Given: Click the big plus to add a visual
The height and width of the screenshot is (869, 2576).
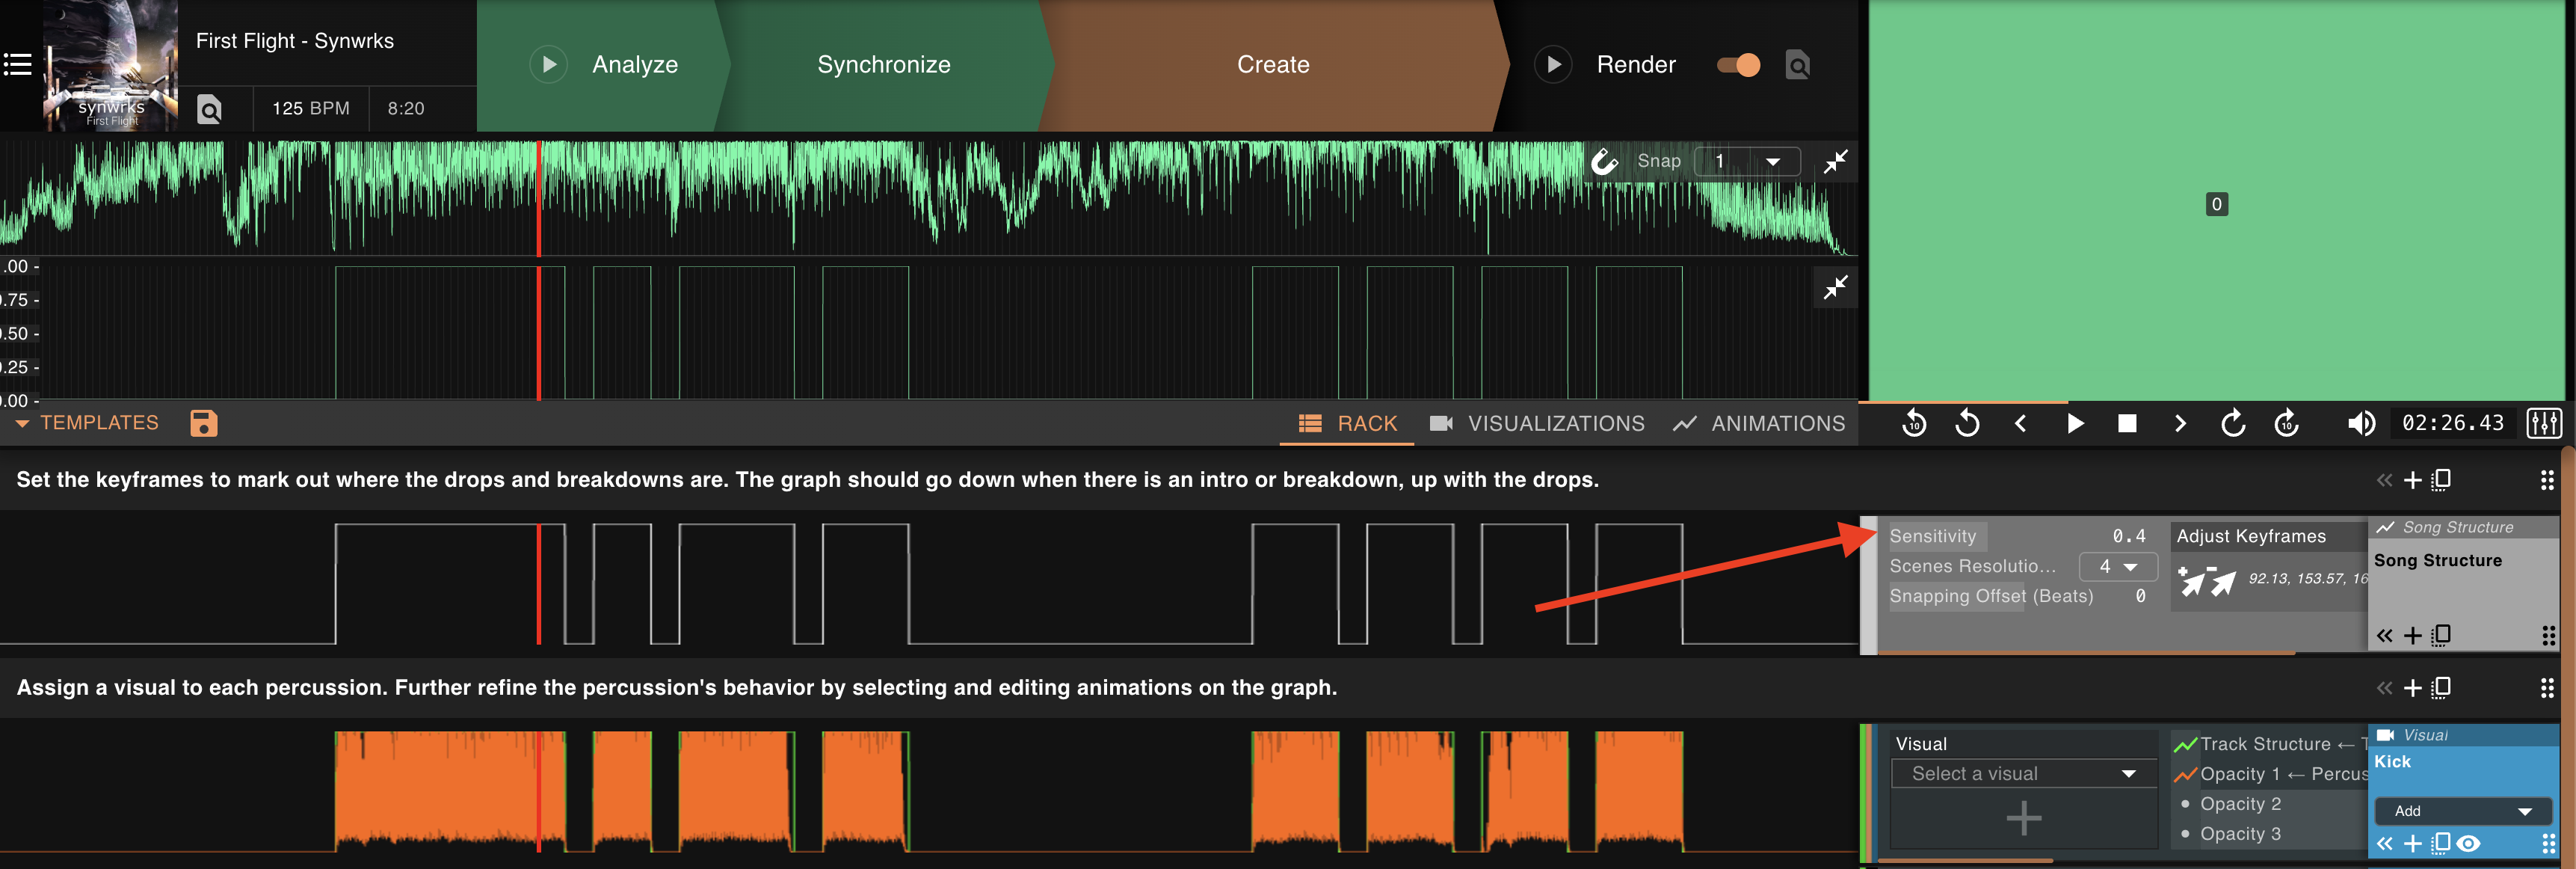Looking at the screenshot, I should [2024, 819].
